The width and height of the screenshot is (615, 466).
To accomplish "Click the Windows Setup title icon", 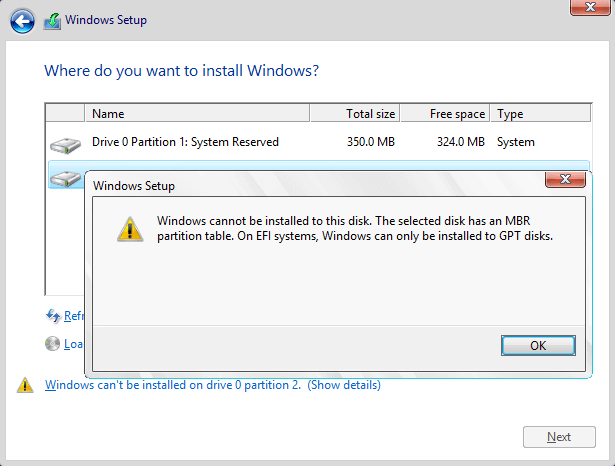I will [52, 20].
